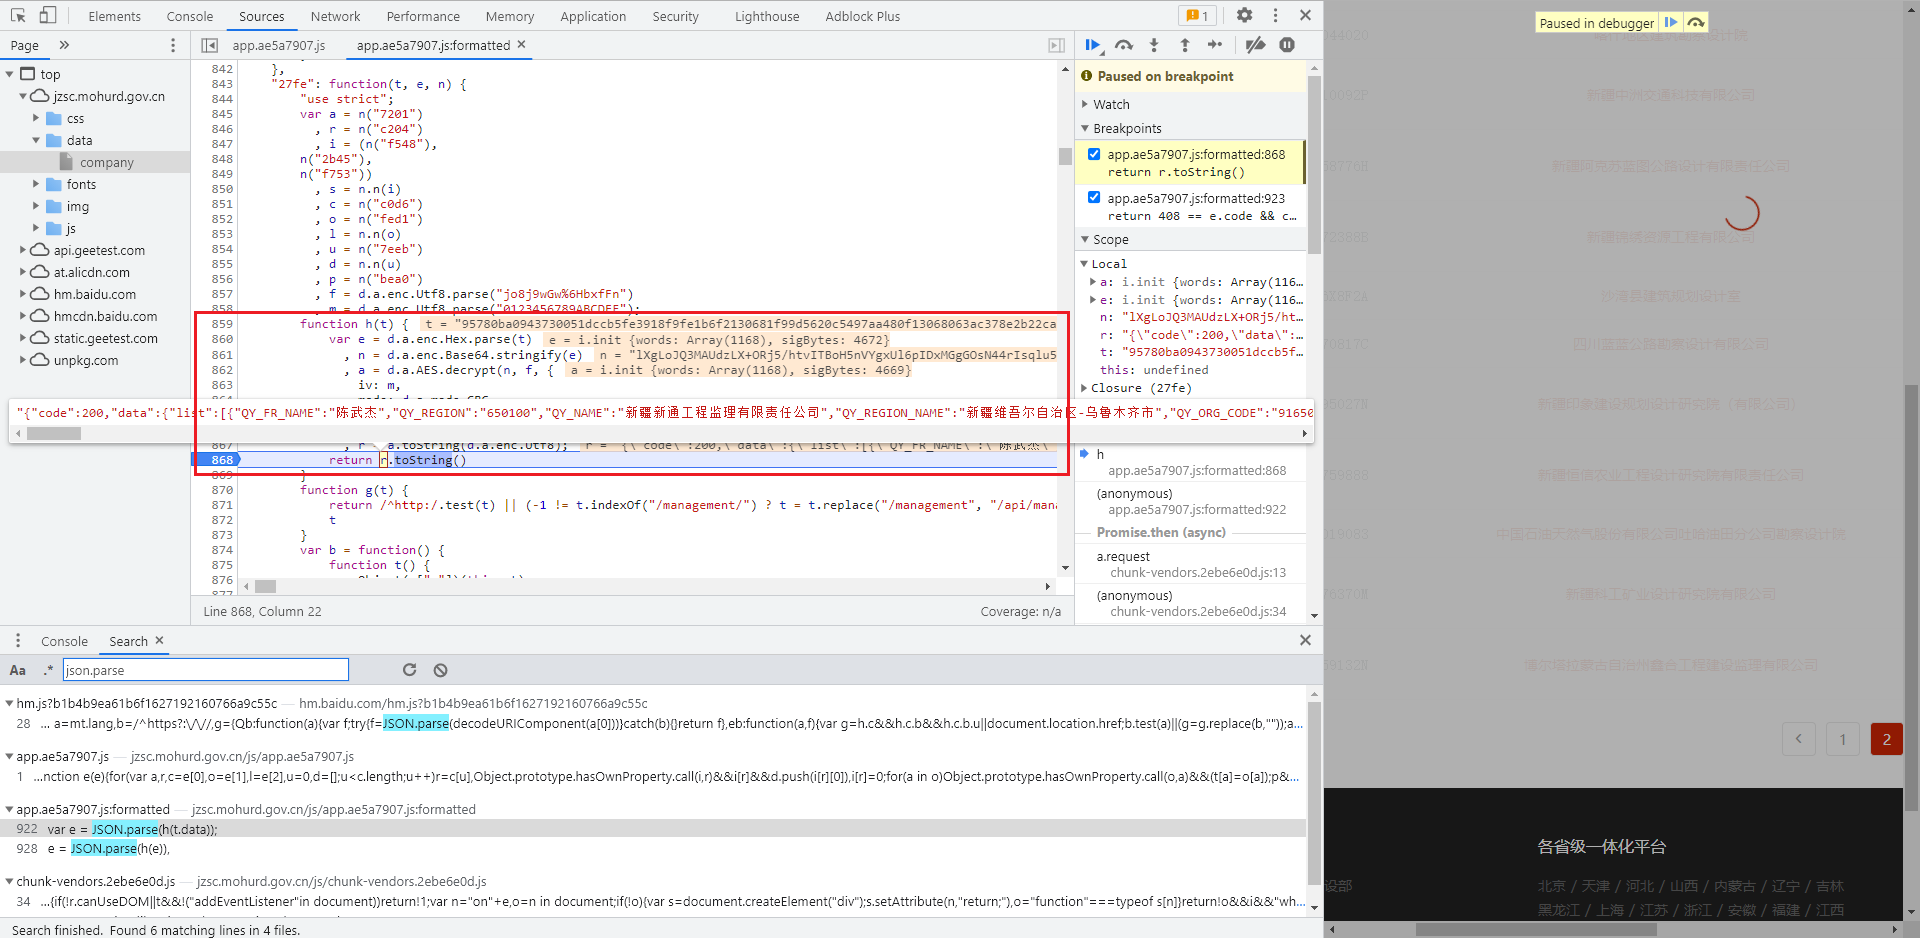Toggle match case search option
Image resolution: width=1920 pixels, height=938 pixels.
click(x=18, y=670)
